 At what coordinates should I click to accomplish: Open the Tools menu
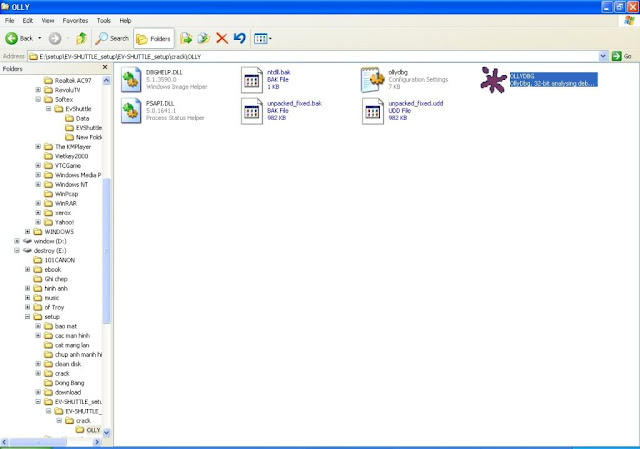tap(104, 20)
